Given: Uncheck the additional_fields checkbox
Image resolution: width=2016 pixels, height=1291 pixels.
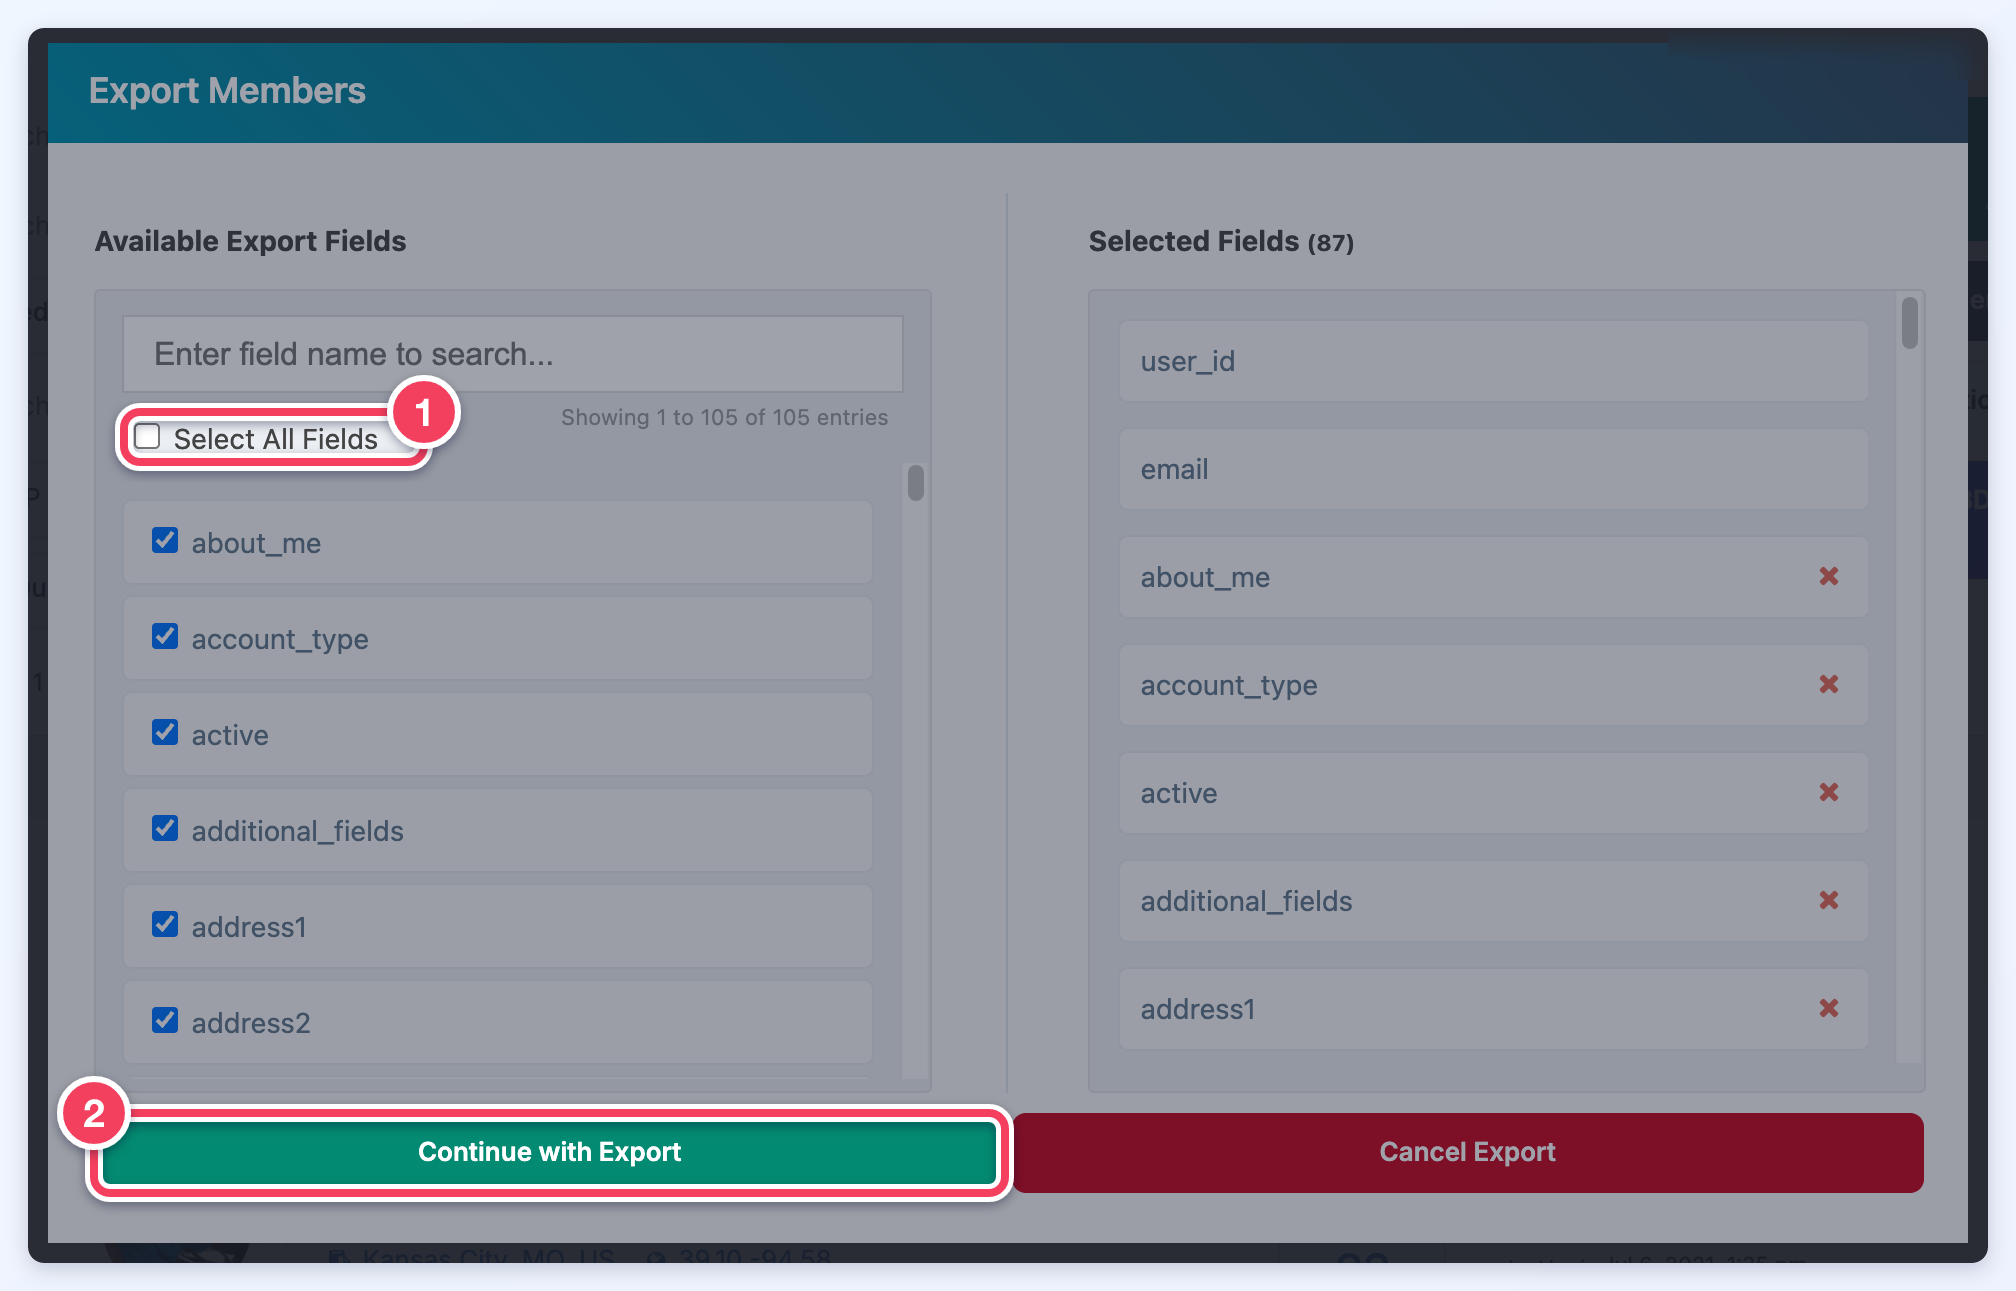Looking at the screenshot, I should click(x=165, y=829).
